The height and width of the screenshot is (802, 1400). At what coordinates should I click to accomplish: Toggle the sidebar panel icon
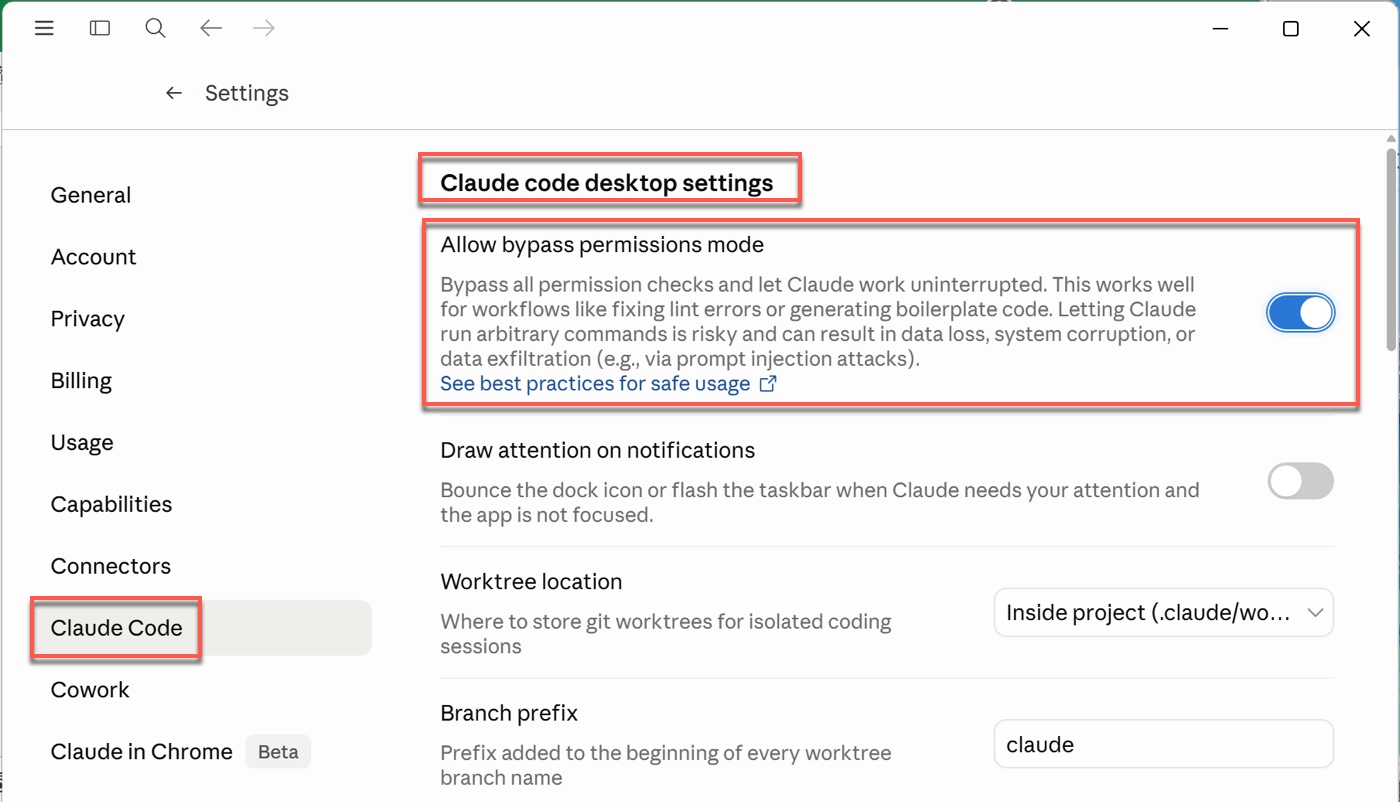(x=100, y=29)
